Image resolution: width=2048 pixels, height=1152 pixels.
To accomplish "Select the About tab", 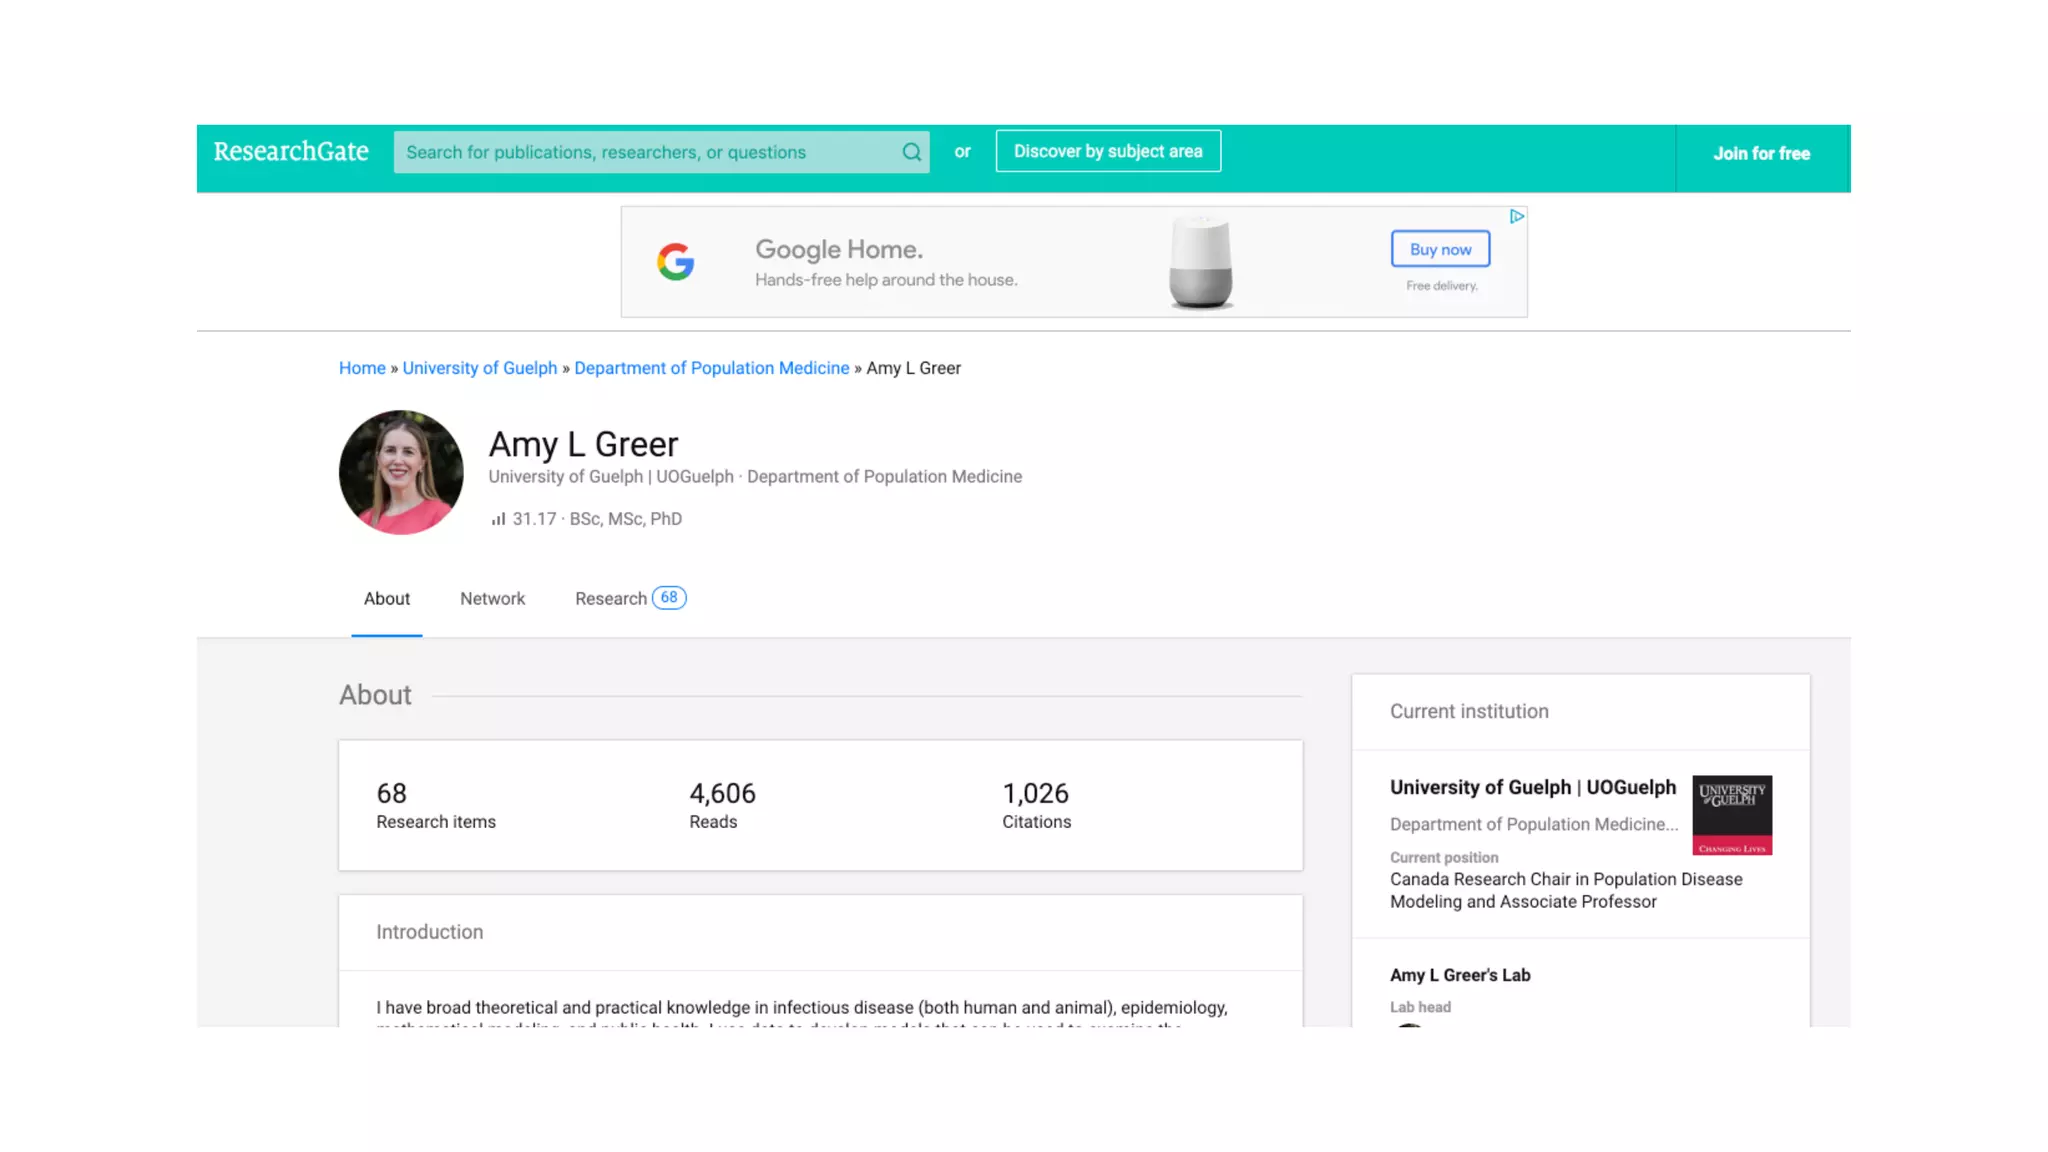I will point(387,599).
